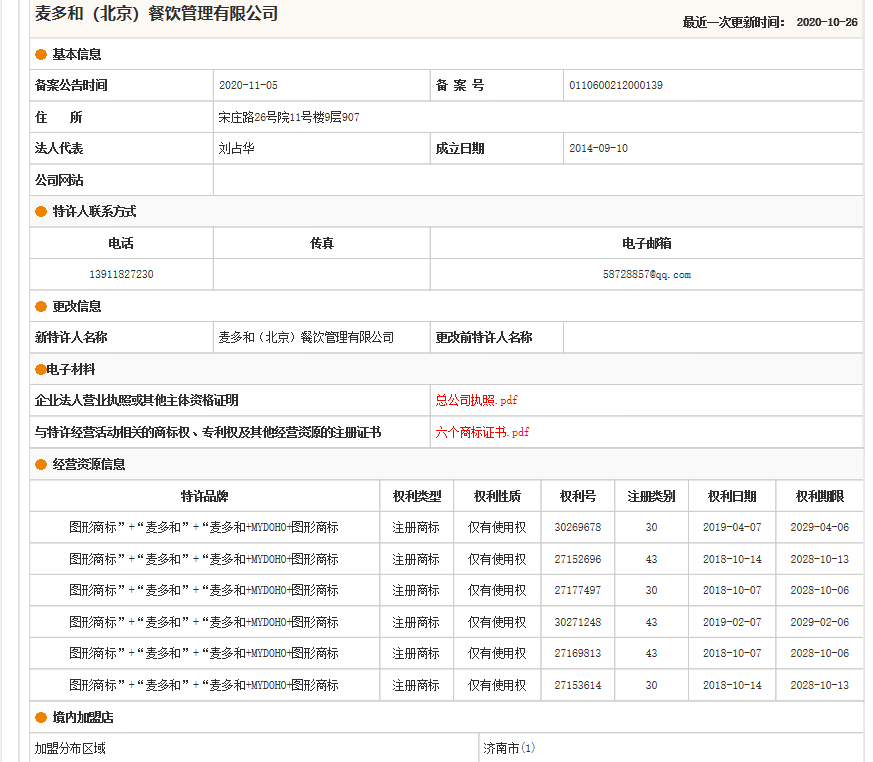This screenshot has height=762, width=873.
Task: Open the 济南市 (1) franchise region link
Action: (x=509, y=748)
